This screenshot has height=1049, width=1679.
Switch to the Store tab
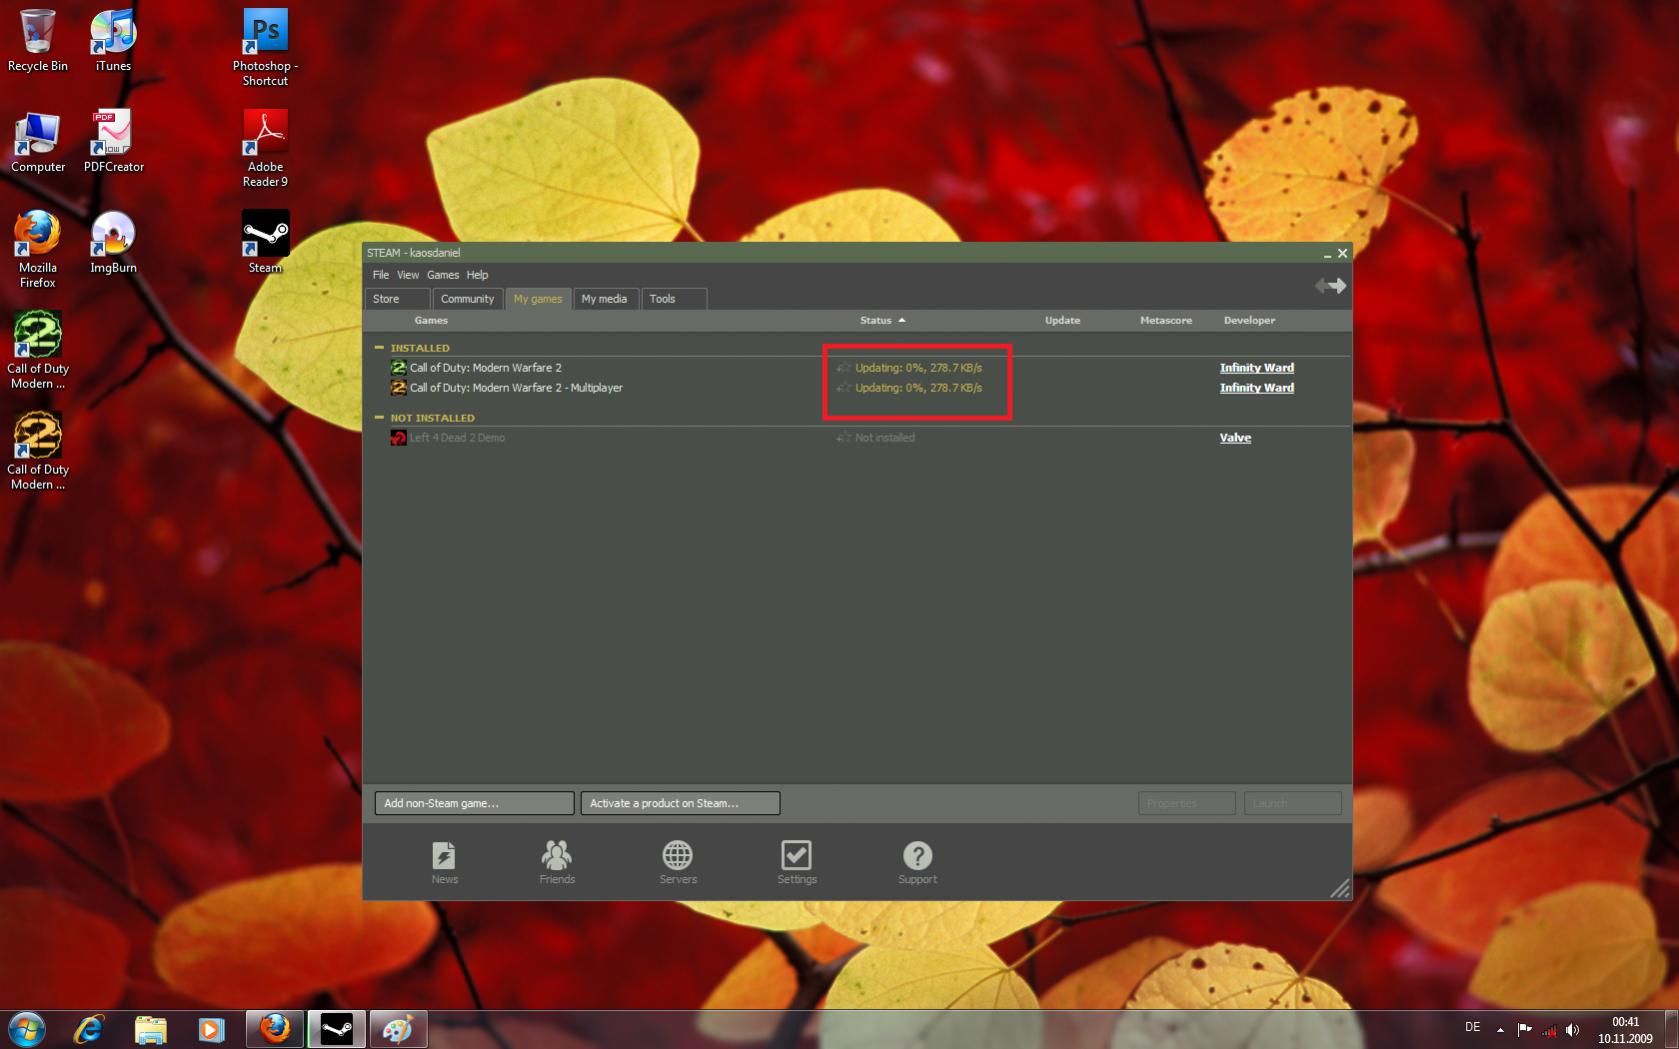coord(398,299)
